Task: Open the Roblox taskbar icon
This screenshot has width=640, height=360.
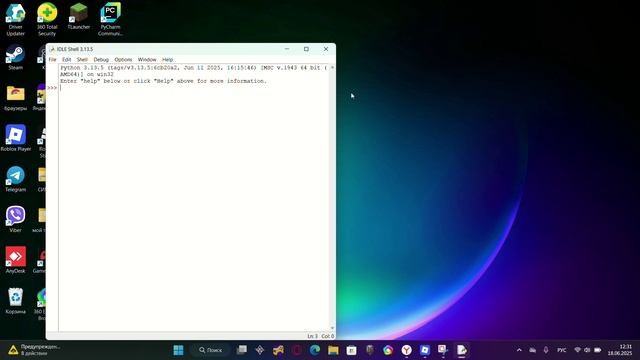Action: click(x=424, y=350)
